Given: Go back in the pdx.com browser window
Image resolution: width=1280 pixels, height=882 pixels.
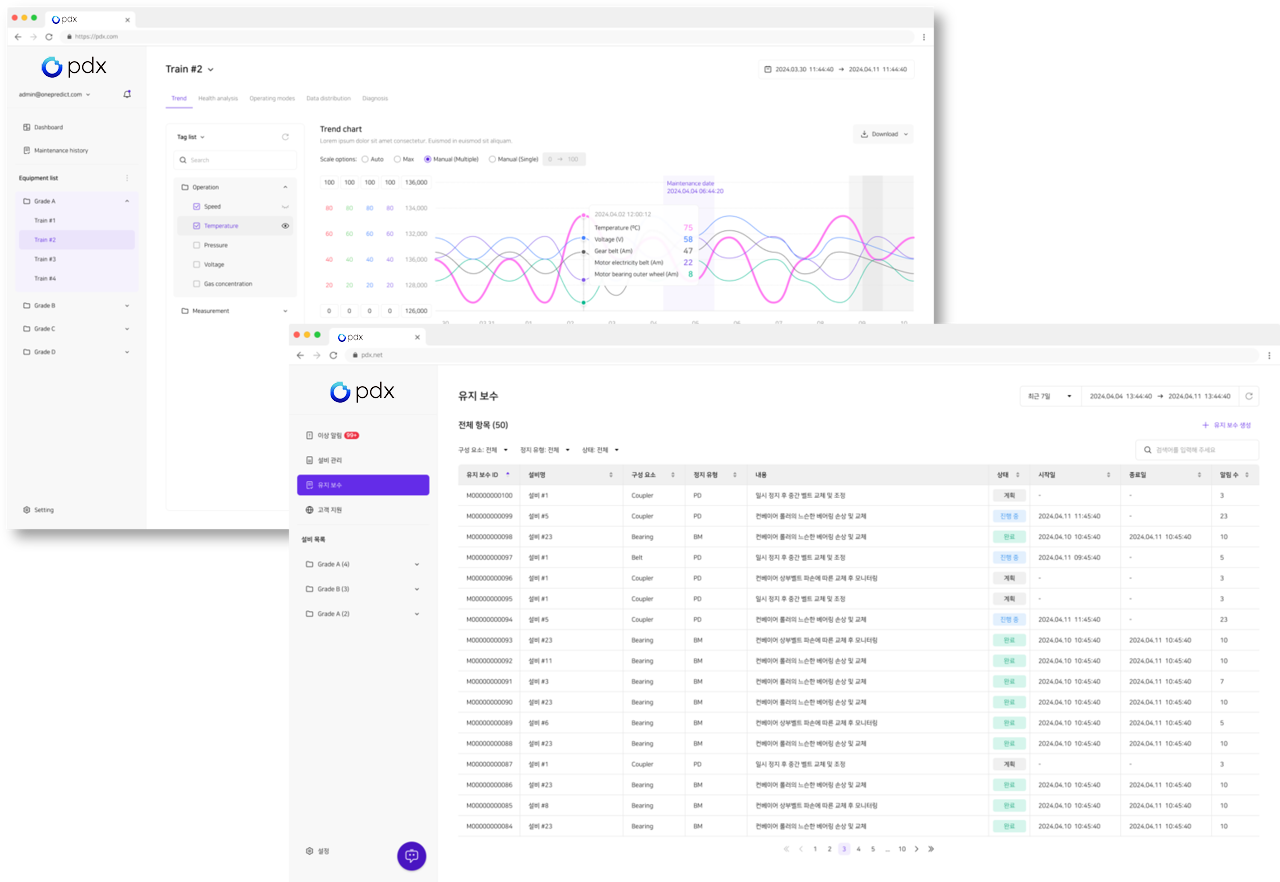Looking at the screenshot, I should point(18,37).
